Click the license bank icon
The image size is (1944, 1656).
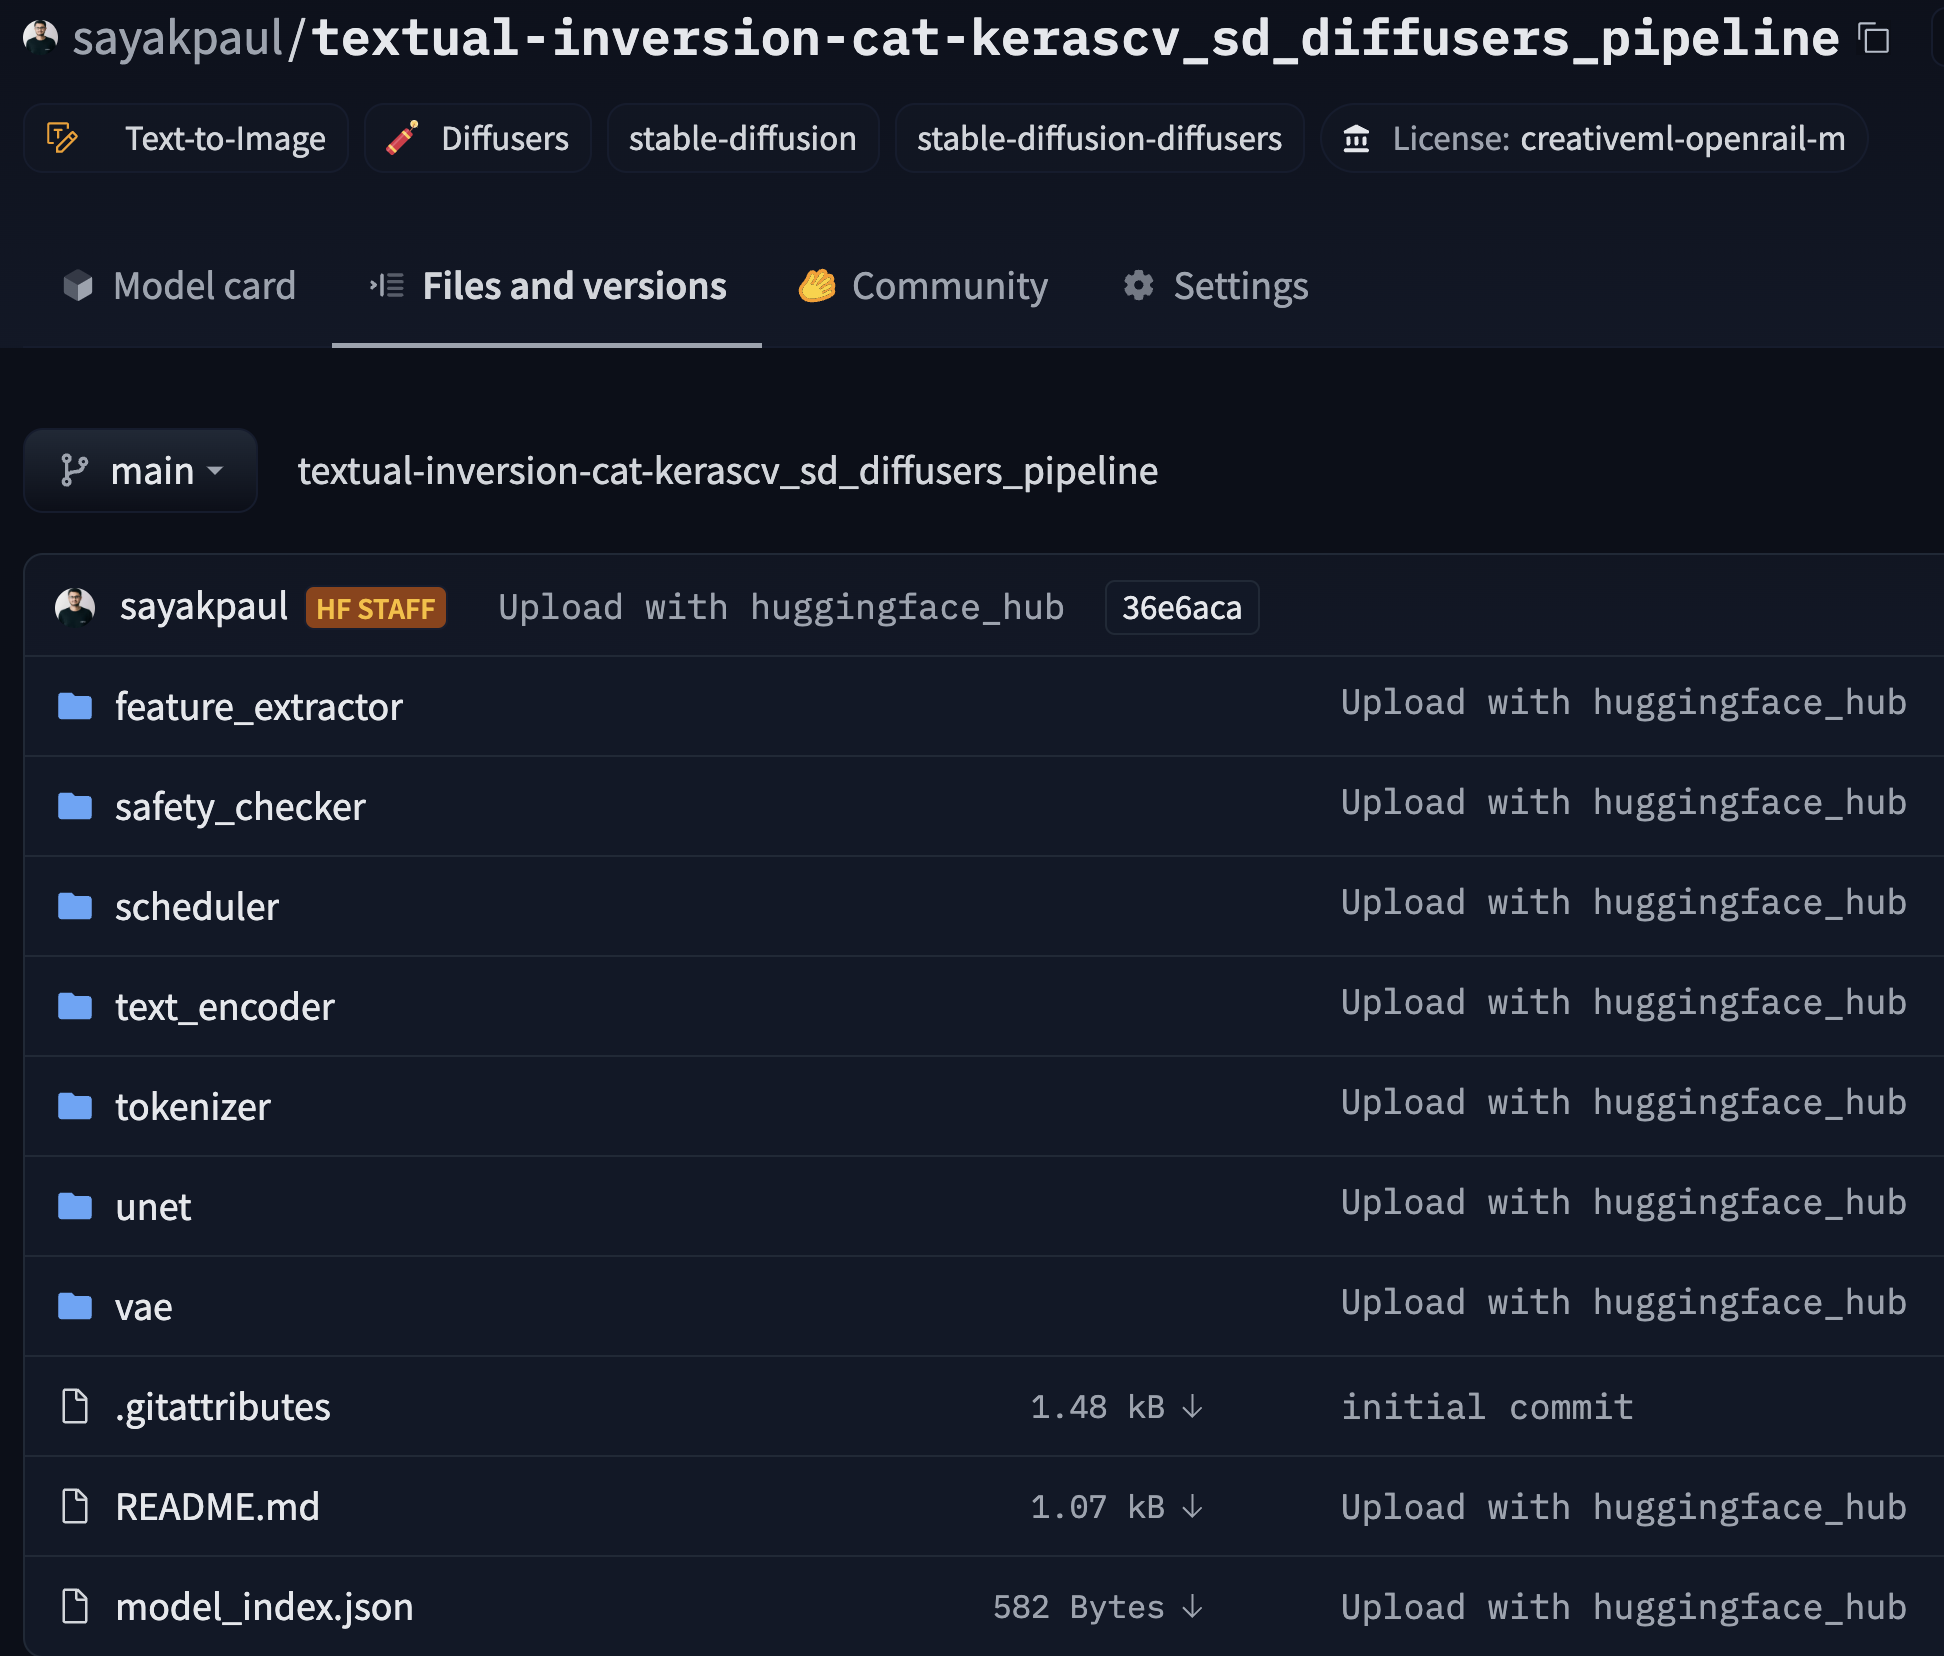[x=1358, y=140]
